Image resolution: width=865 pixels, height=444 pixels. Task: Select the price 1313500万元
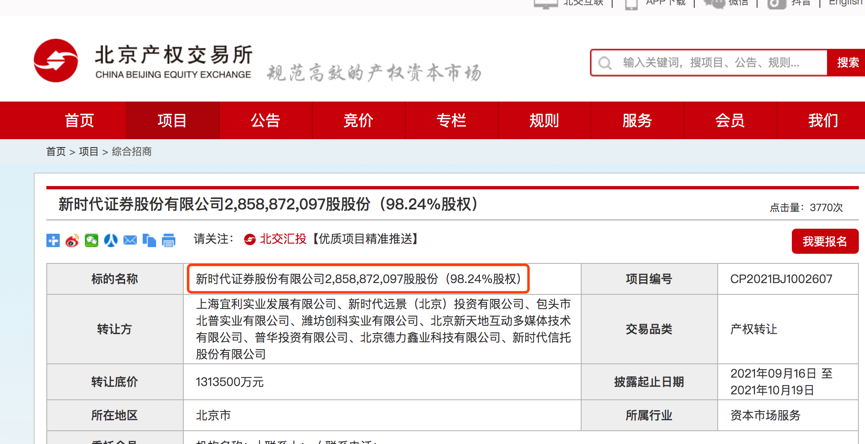230,382
